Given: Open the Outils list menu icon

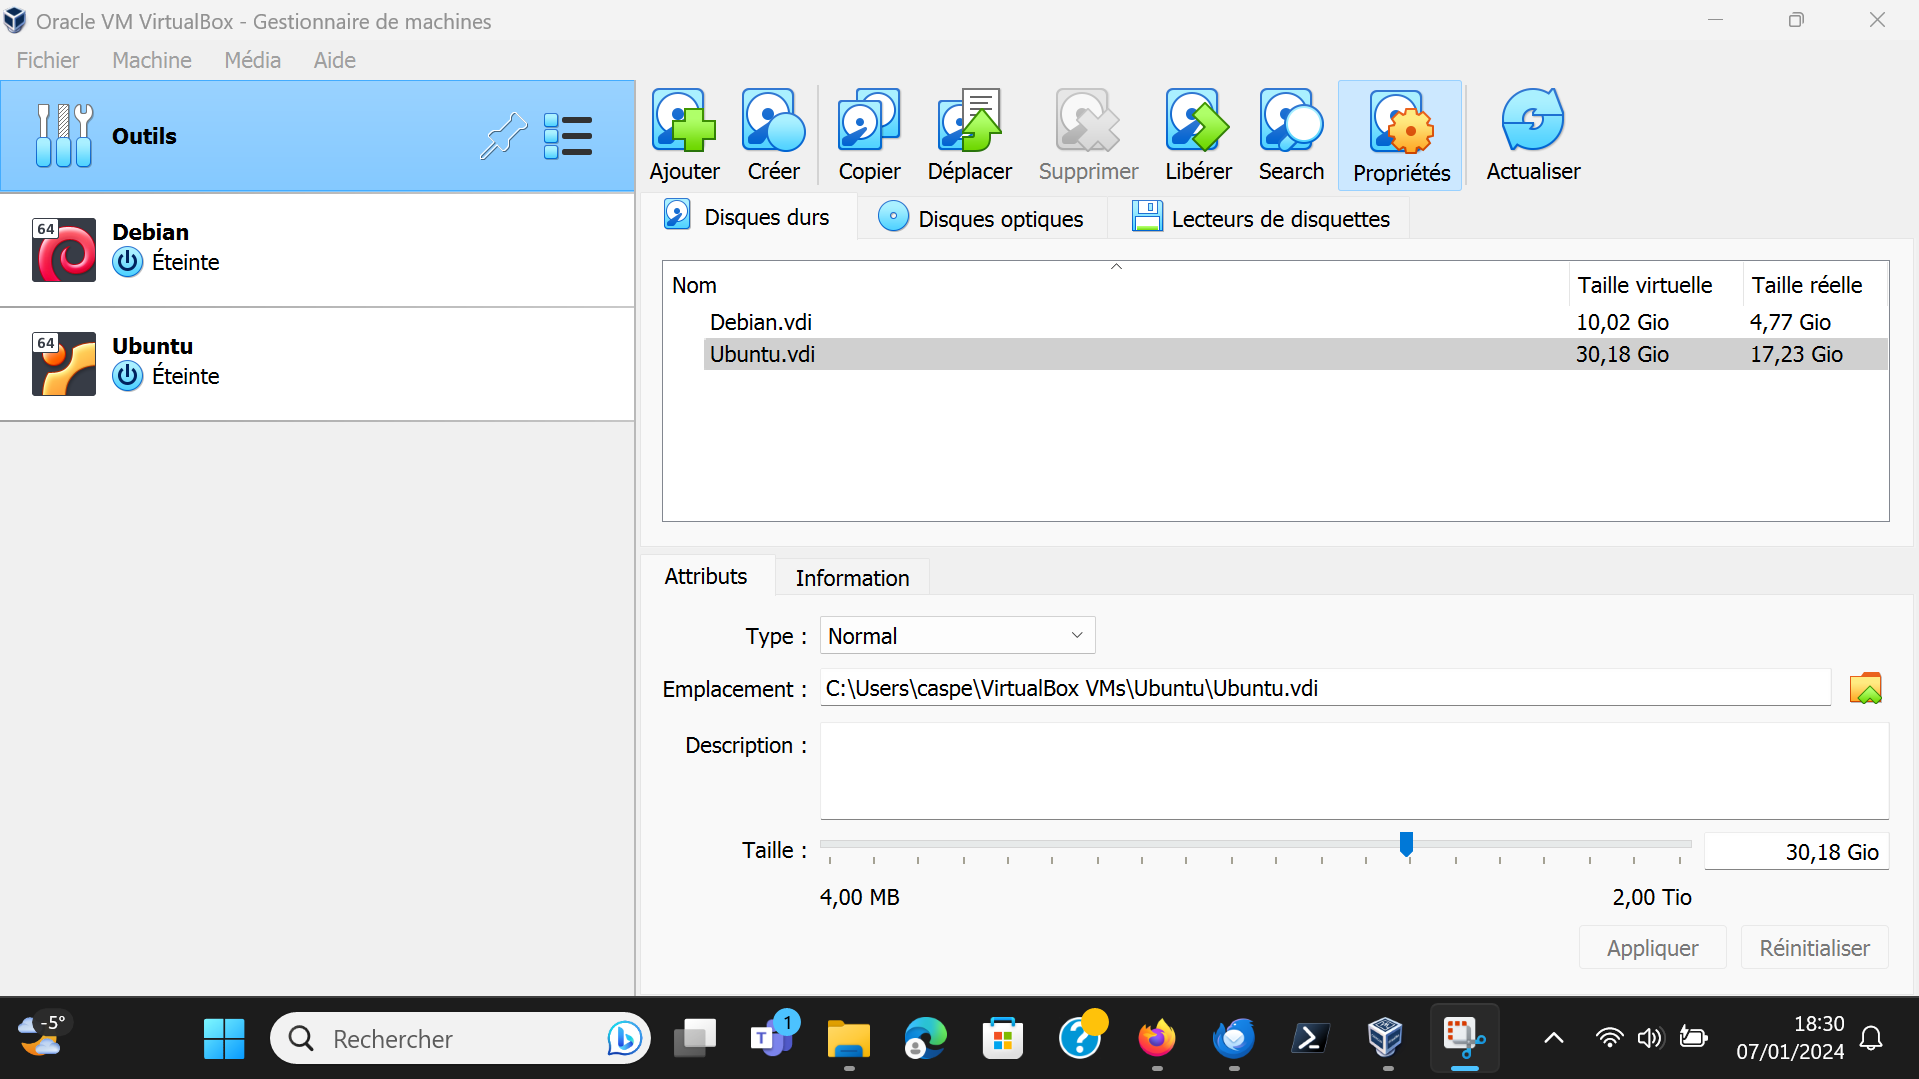Looking at the screenshot, I should 568,136.
